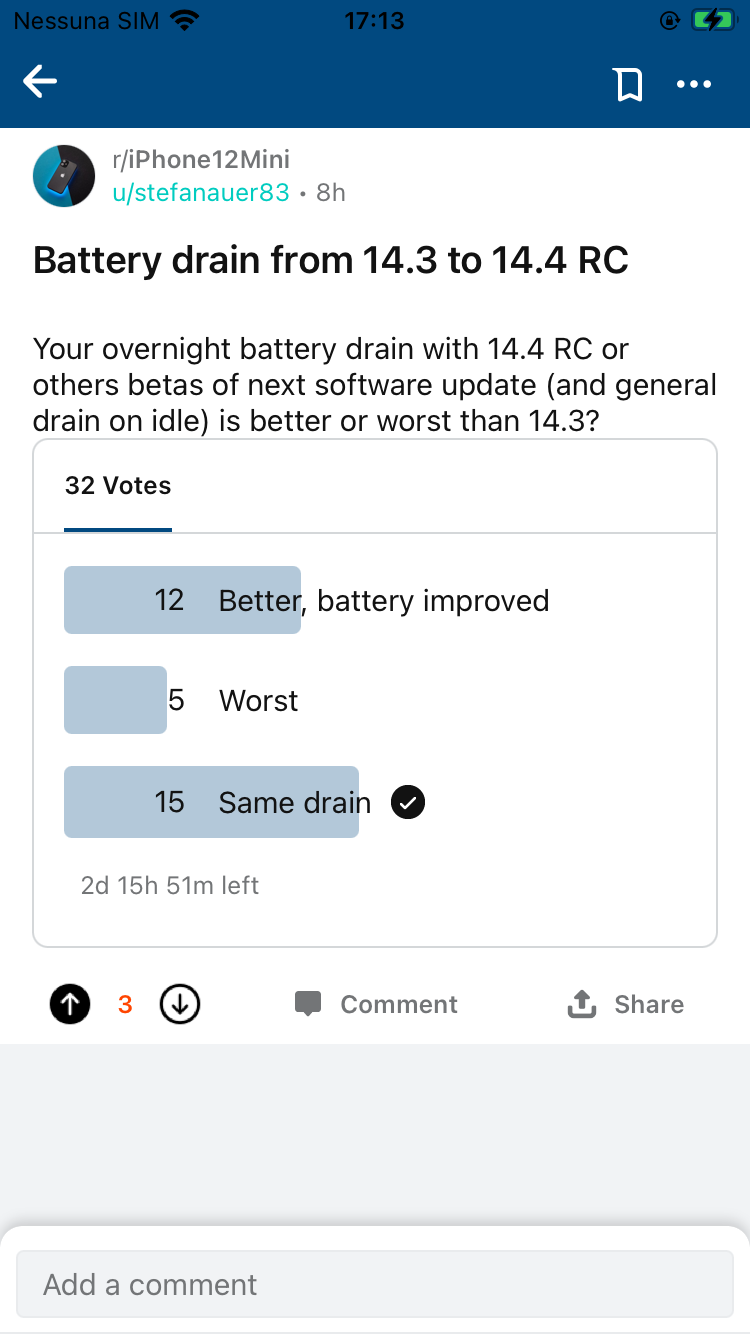Tap the comment speech bubble icon
The height and width of the screenshot is (1334, 750).
click(x=308, y=1004)
